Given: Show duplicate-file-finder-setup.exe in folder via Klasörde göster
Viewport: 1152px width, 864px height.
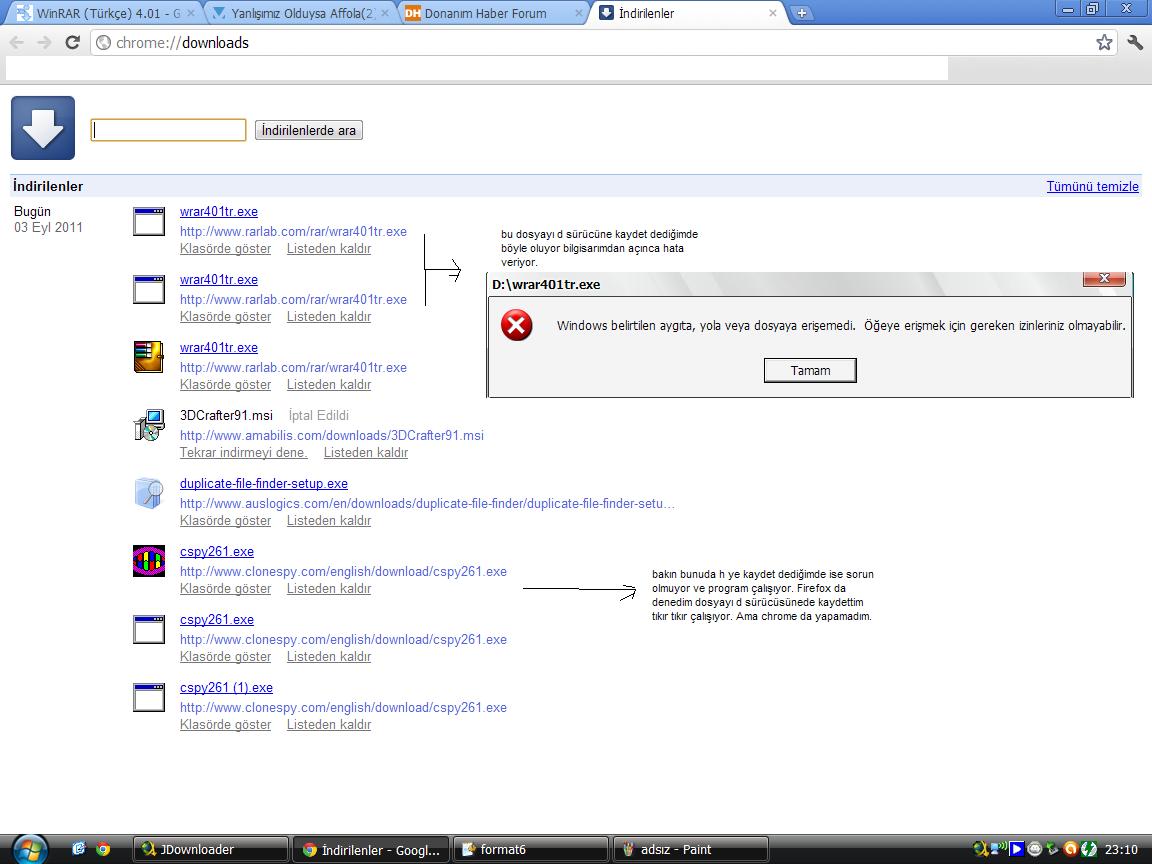Looking at the screenshot, I should 226,521.
